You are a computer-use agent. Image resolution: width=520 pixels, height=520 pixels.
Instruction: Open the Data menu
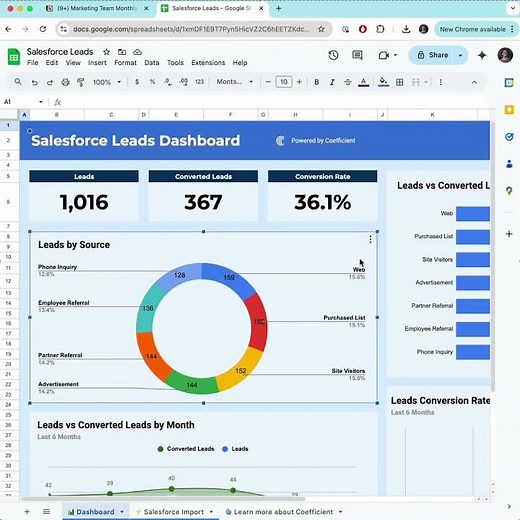point(152,63)
